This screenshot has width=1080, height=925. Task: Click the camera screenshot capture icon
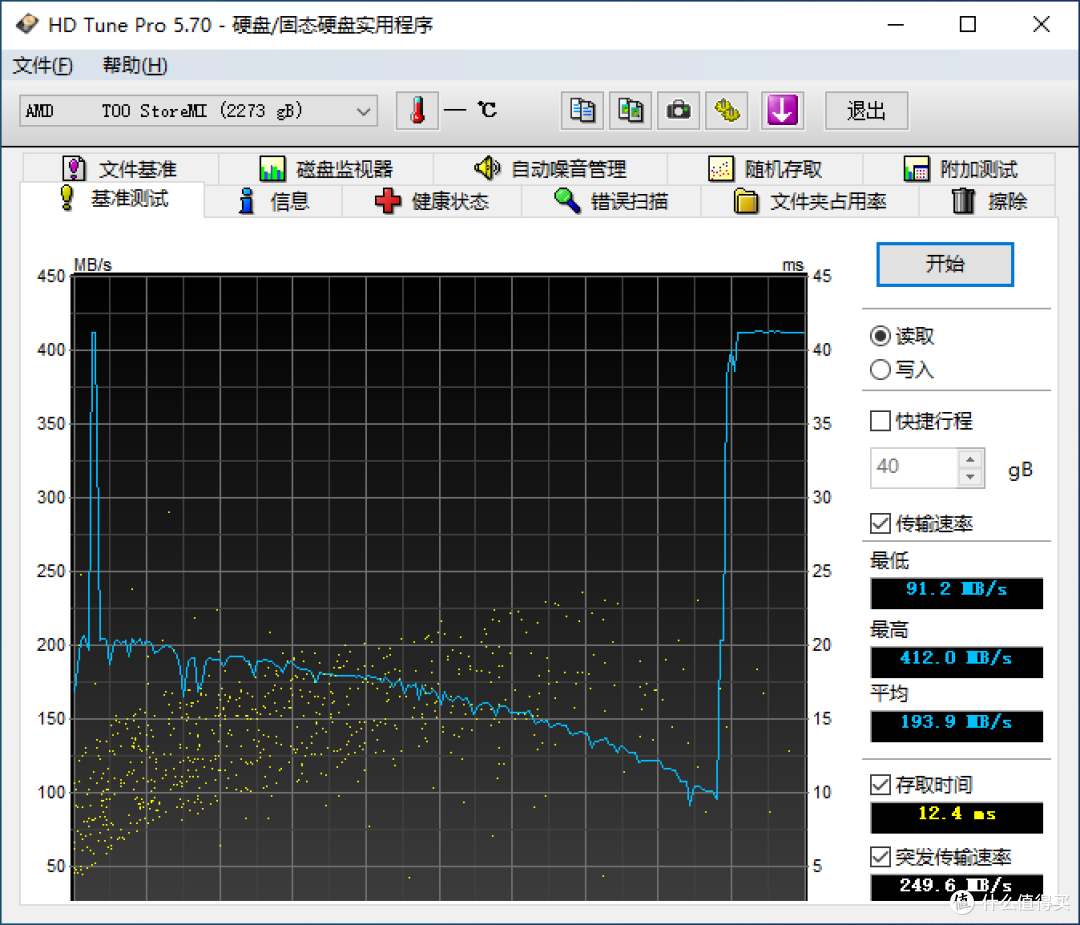tap(679, 110)
